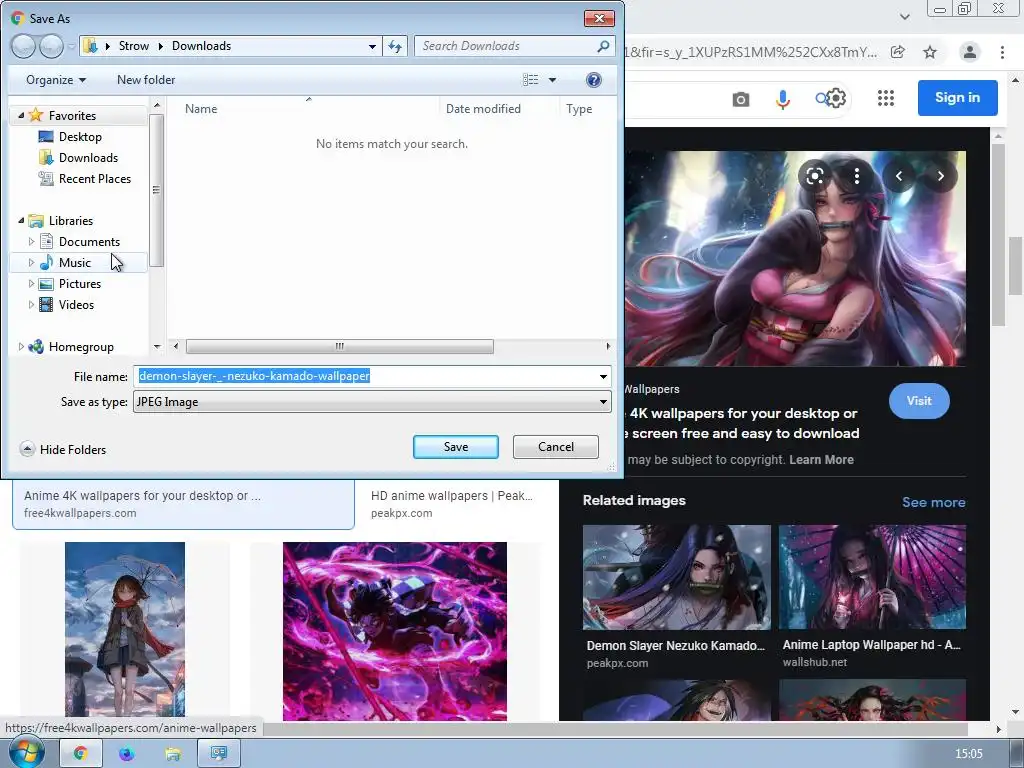Image resolution: width=1024 pixels, height=768 pixels.
Task: Open the Google apps grid icon
Action: point(886,99)
